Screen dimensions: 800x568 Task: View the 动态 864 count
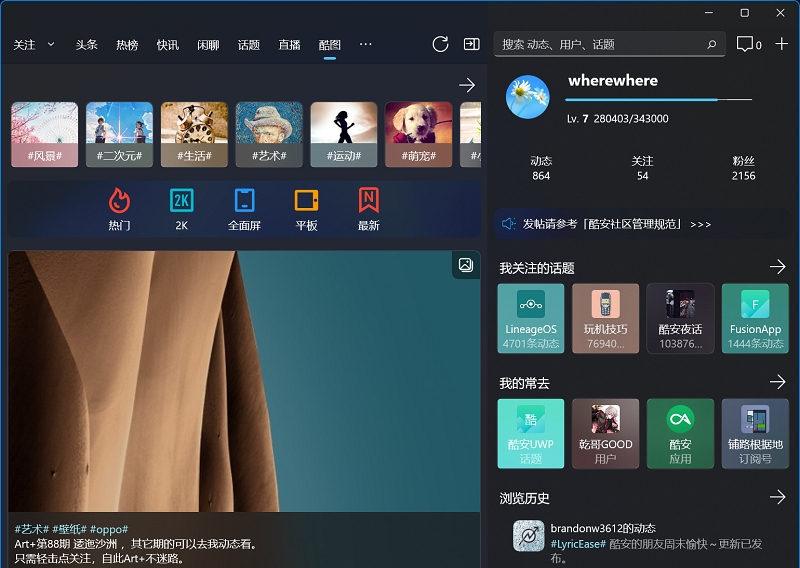pyautogui.click(x=541, y=168)
